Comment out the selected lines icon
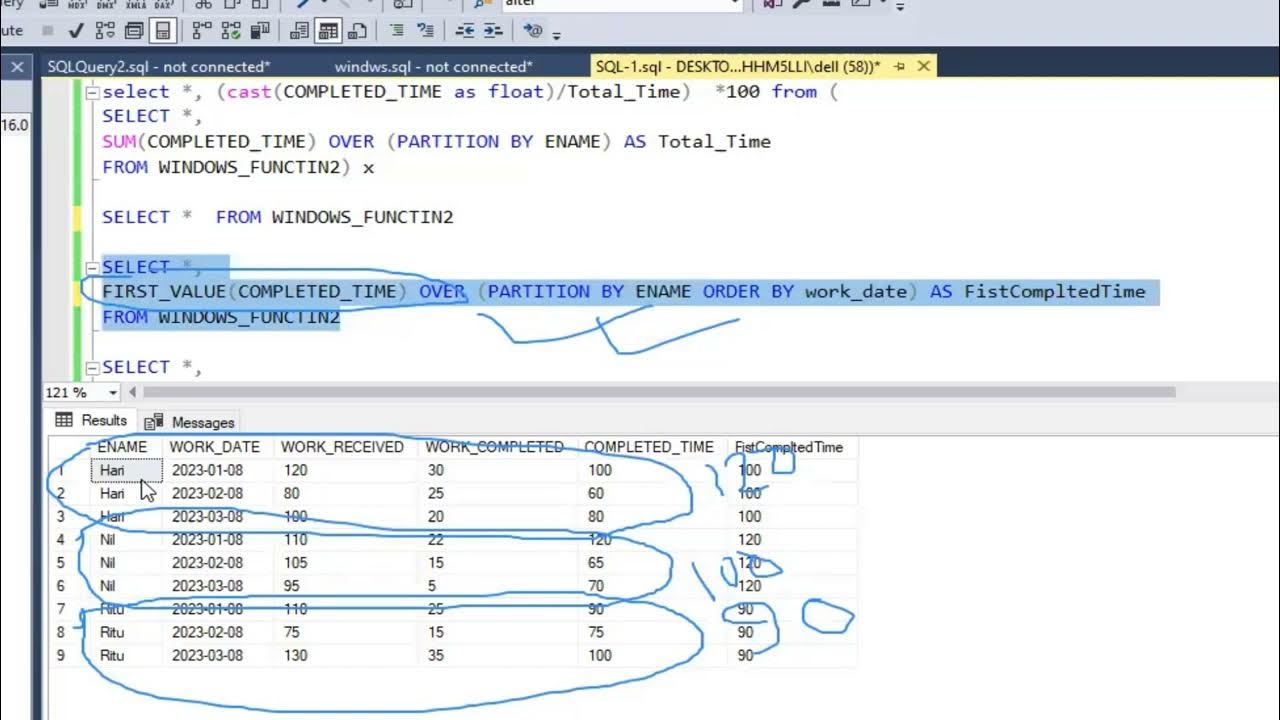The height and width of the screenshot is (720, 1280). 397,31
